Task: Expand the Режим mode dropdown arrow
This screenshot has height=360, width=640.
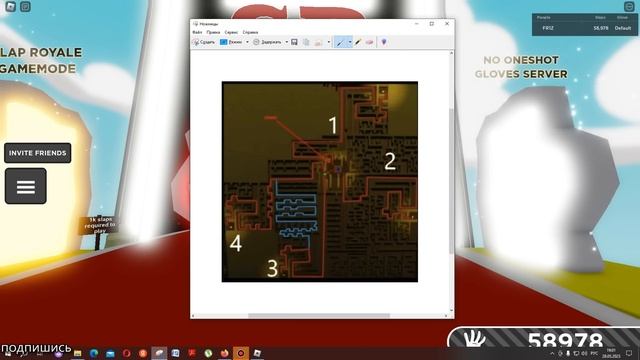Action: click(x=247, y=42)
